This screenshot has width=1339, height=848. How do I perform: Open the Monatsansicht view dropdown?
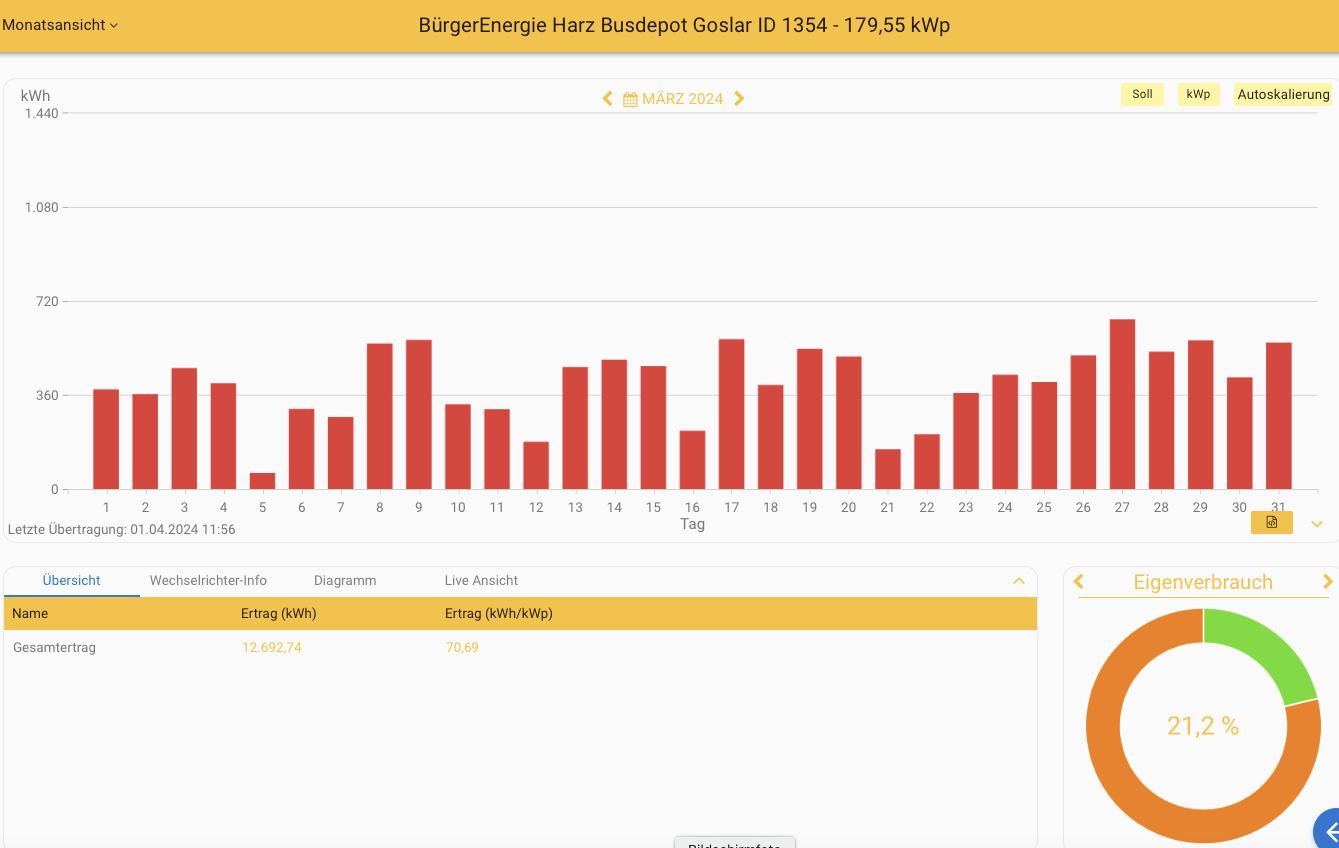point(60,25)
